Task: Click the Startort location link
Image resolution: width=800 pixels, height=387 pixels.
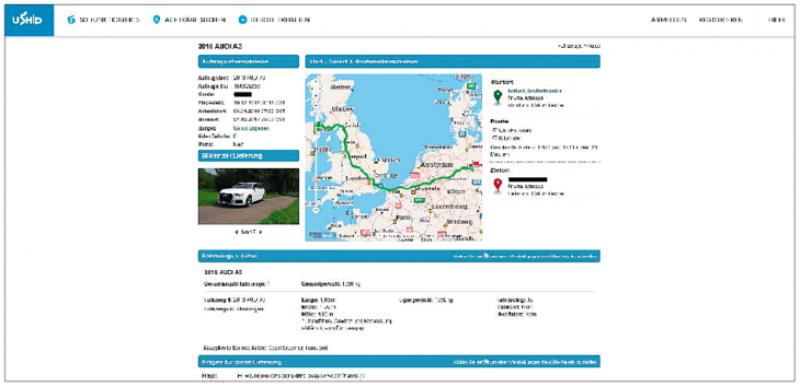Action: 535,90
